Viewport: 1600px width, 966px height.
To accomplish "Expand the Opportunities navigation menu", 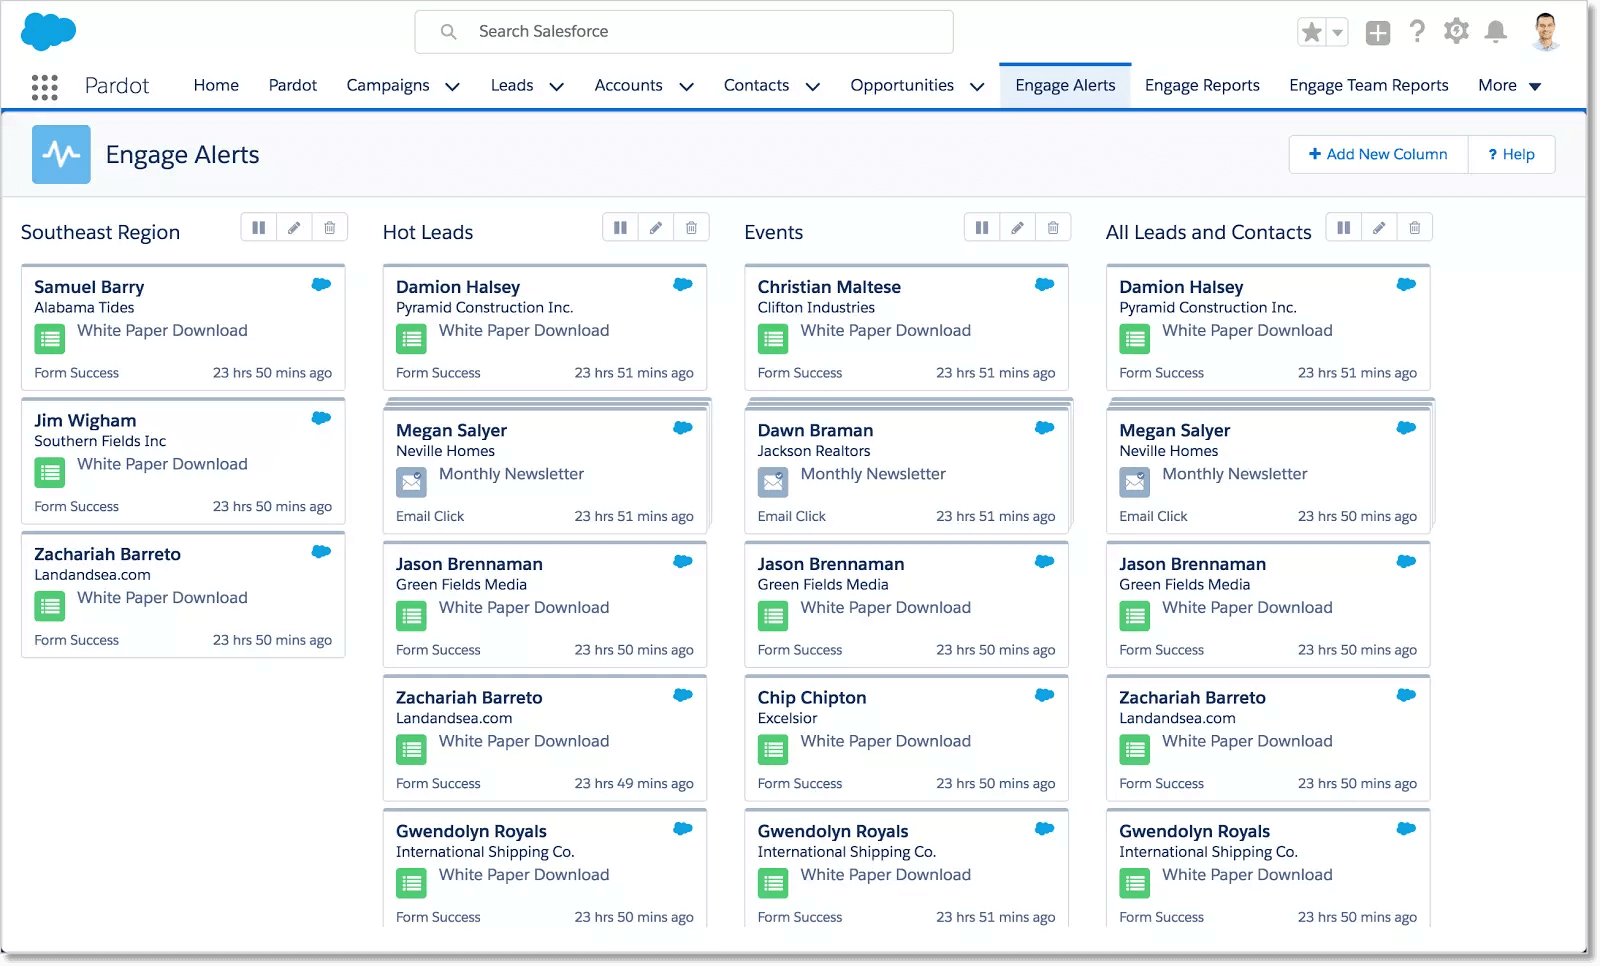I will point(977,86).
